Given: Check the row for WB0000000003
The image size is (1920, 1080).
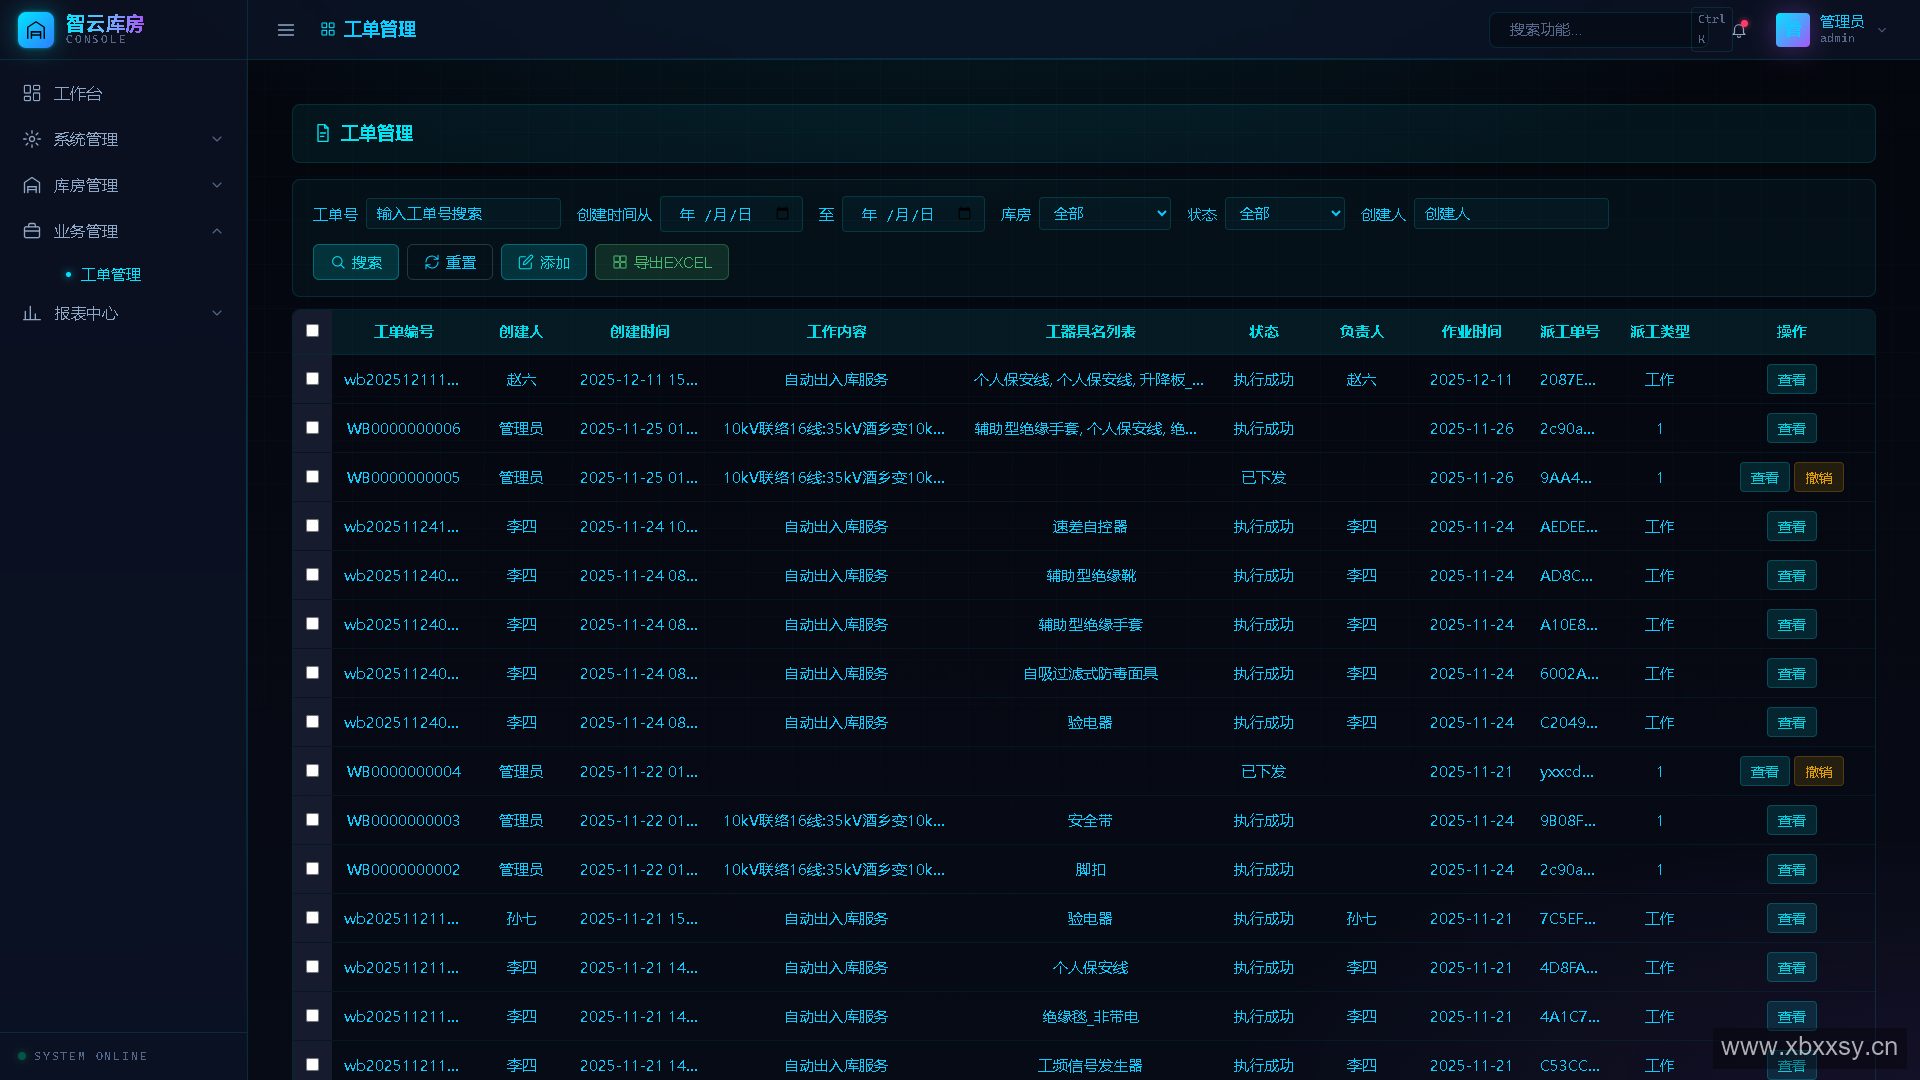Looking at the screenshot, I should tap(312, 820).
